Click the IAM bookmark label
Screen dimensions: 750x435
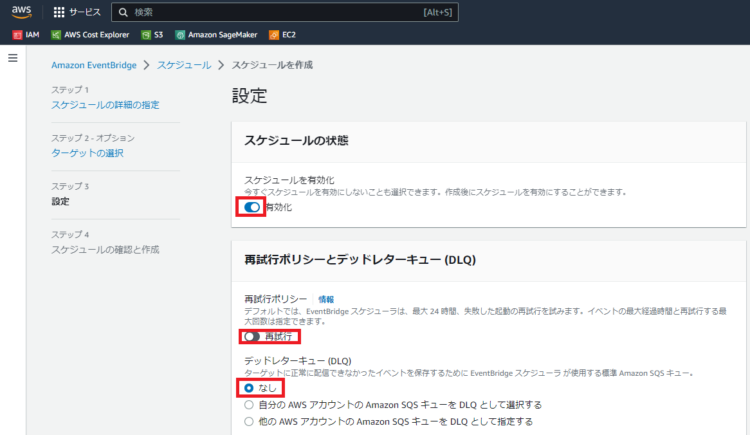[x=33, y=35]
